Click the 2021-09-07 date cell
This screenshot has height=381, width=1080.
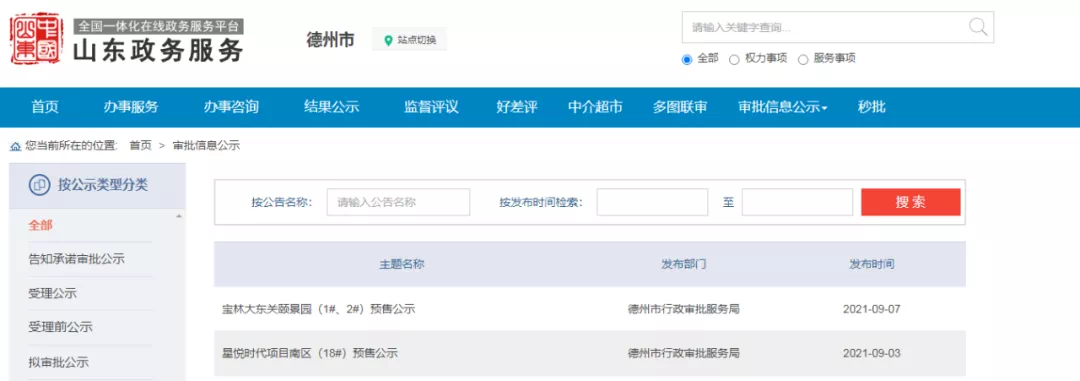pyautogui.click(x=871, y=309)
